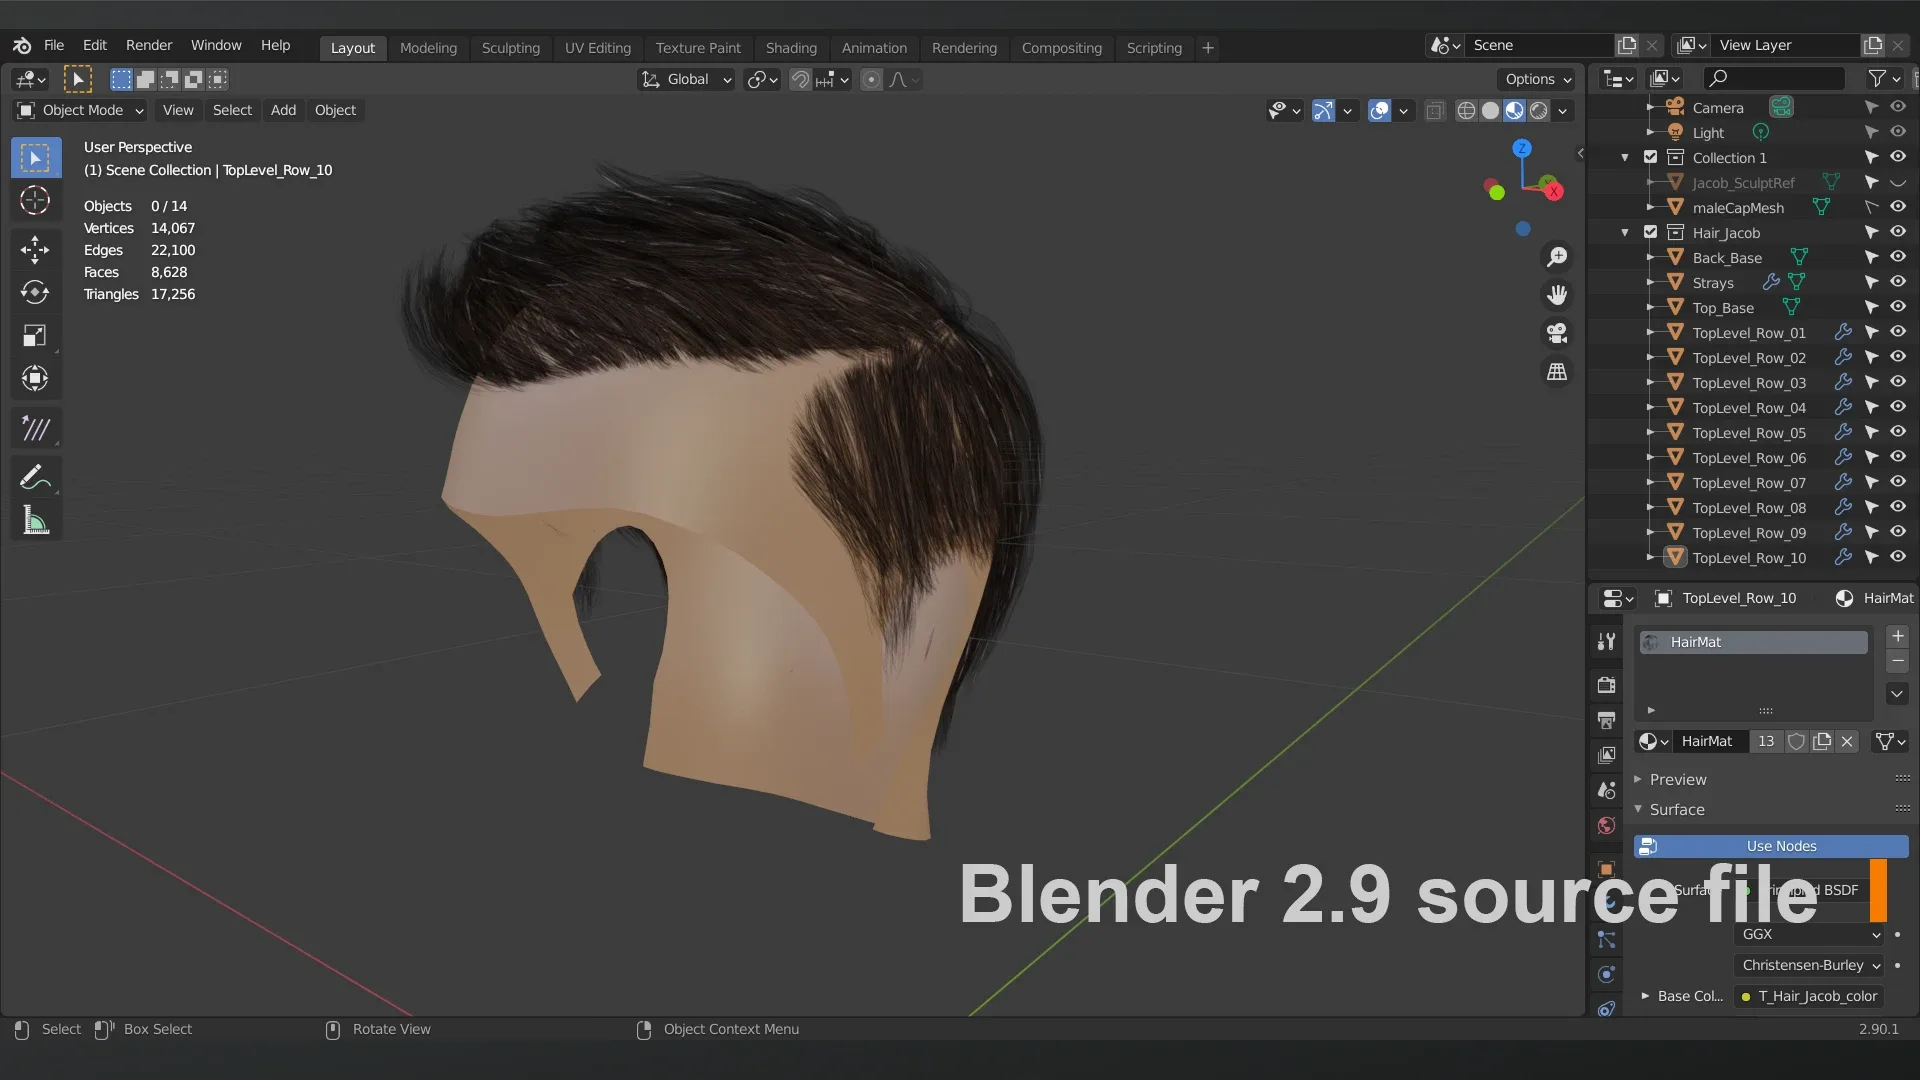Switch to rendered shading
1920x1080 pixels.
point(1539,110)
